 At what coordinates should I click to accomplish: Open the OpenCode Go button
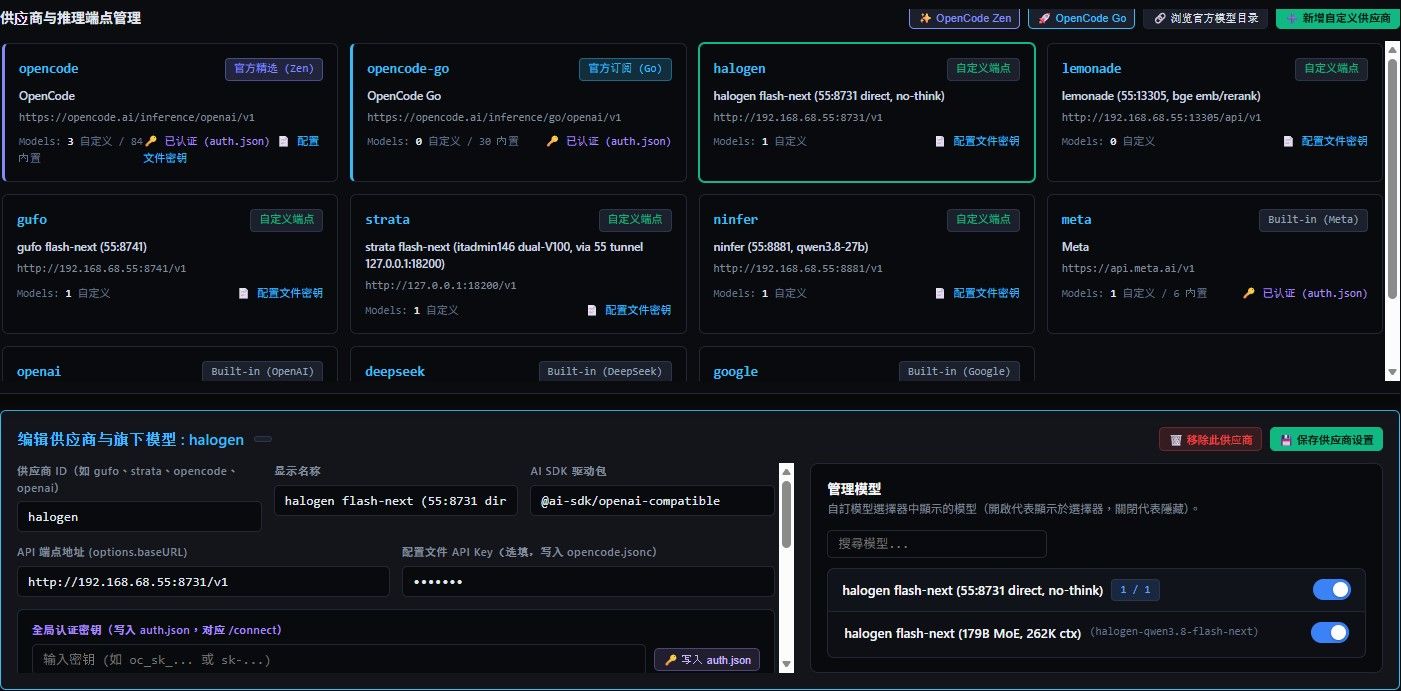(1081, 18)
